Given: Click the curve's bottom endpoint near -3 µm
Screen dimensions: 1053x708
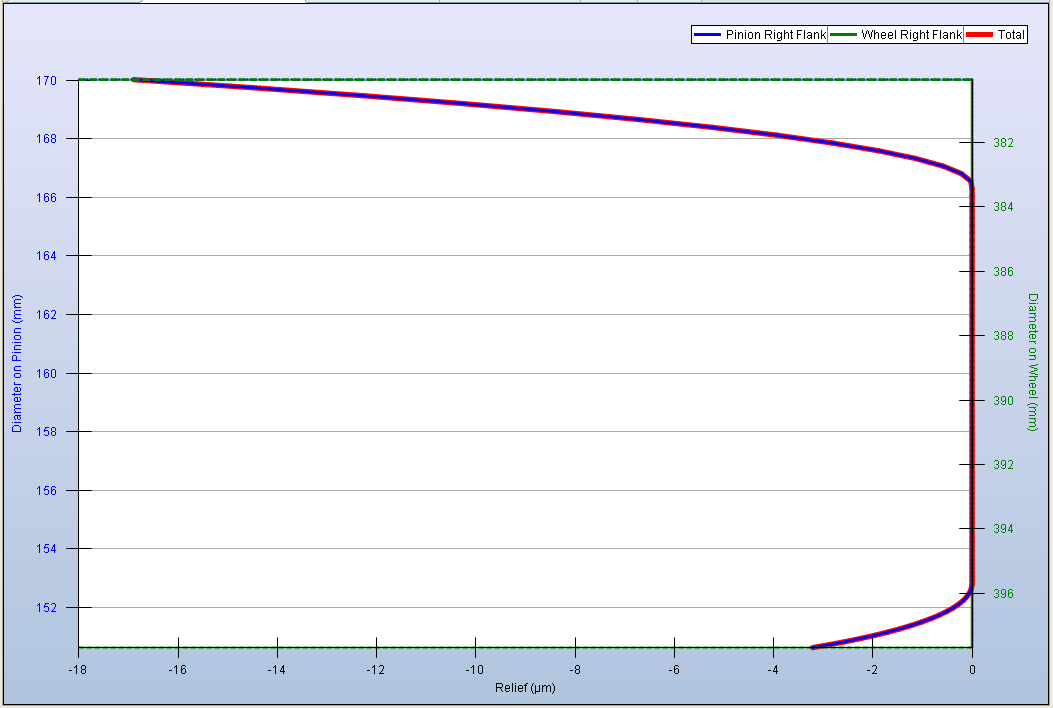Looking at the screenshot, I should click(813, 647).
